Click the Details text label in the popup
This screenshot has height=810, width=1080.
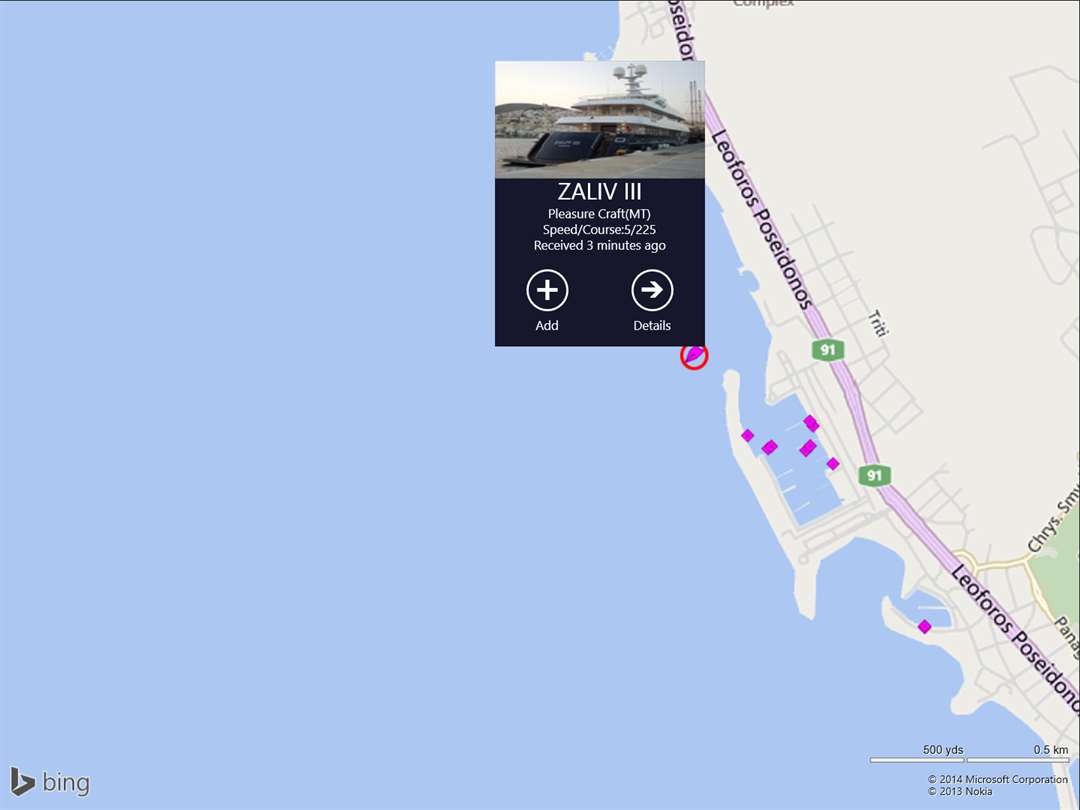pos(652,326)
